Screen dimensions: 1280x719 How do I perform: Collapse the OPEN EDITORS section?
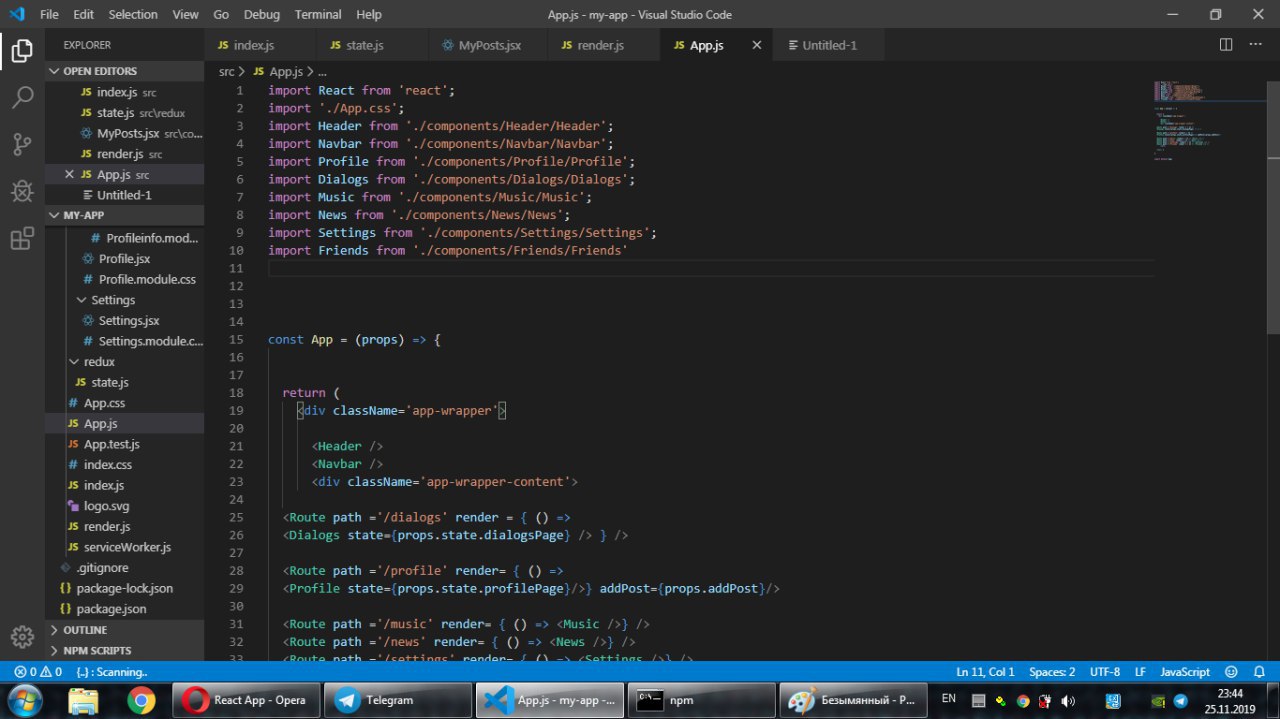coord(100,71)
